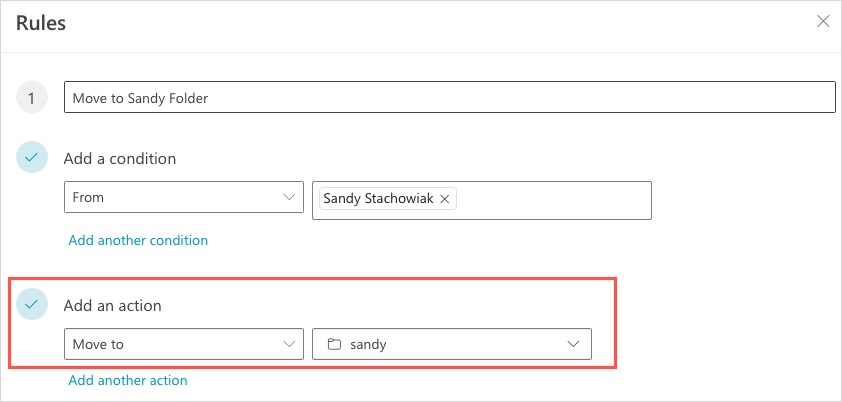Click the folder icon beside sandy
The width and height of the screenshot is (842, 402).
(334, 344)
